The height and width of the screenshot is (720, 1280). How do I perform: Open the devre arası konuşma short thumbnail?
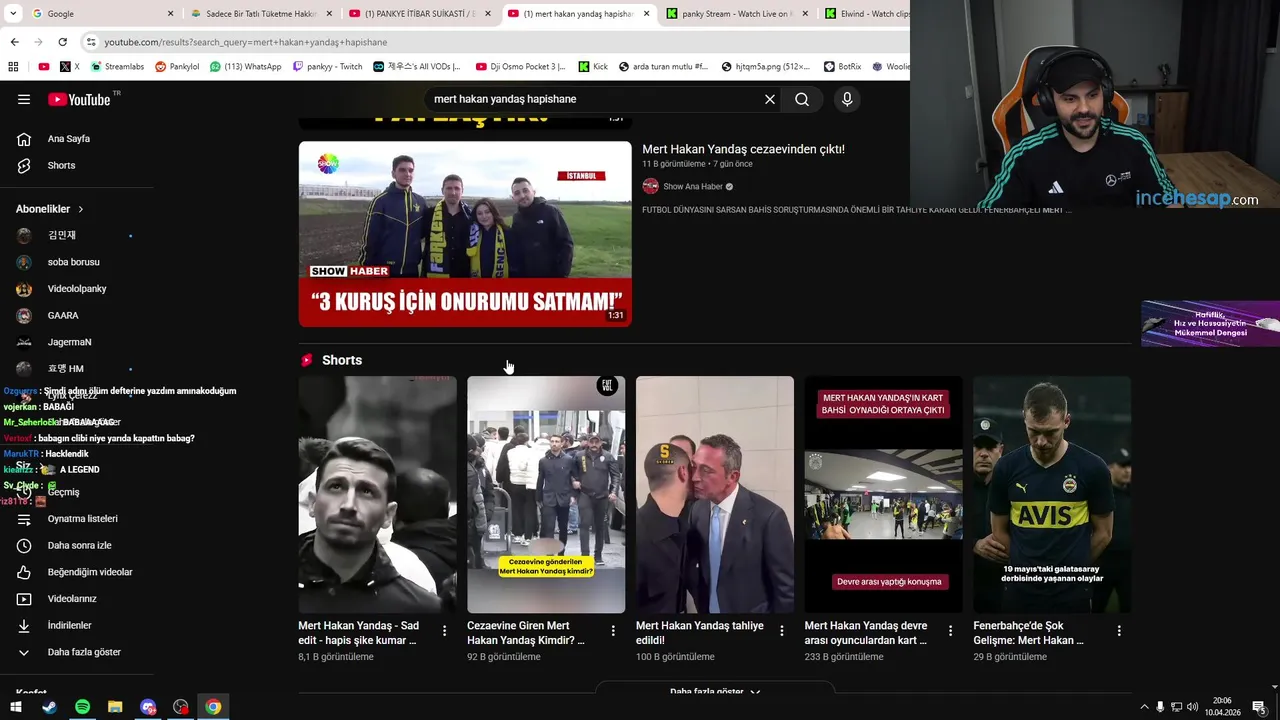884,494
